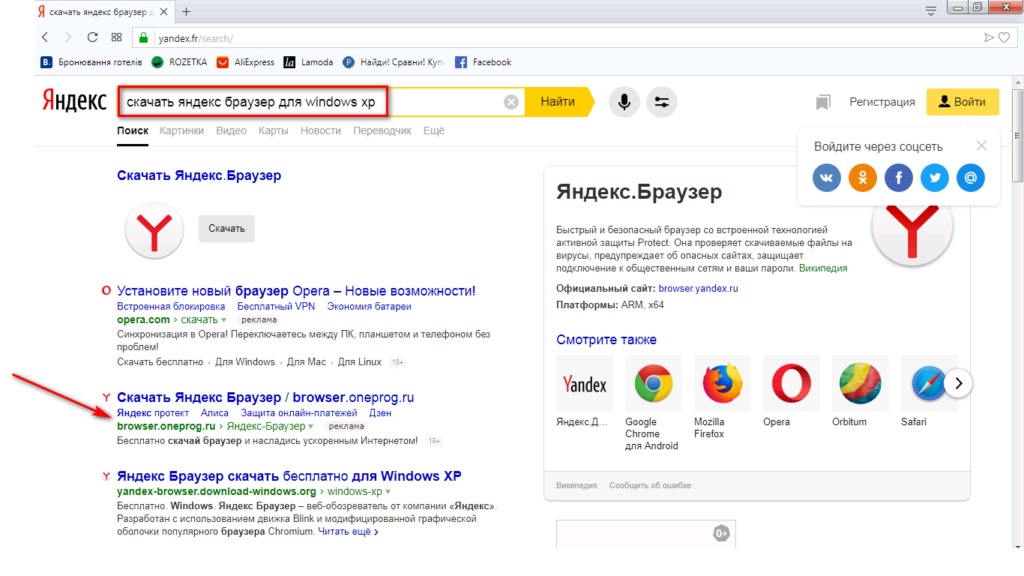Viewport: 1024px width, 576px height.
Task: Sign in with VK icon
Action: tap(827, 178)
